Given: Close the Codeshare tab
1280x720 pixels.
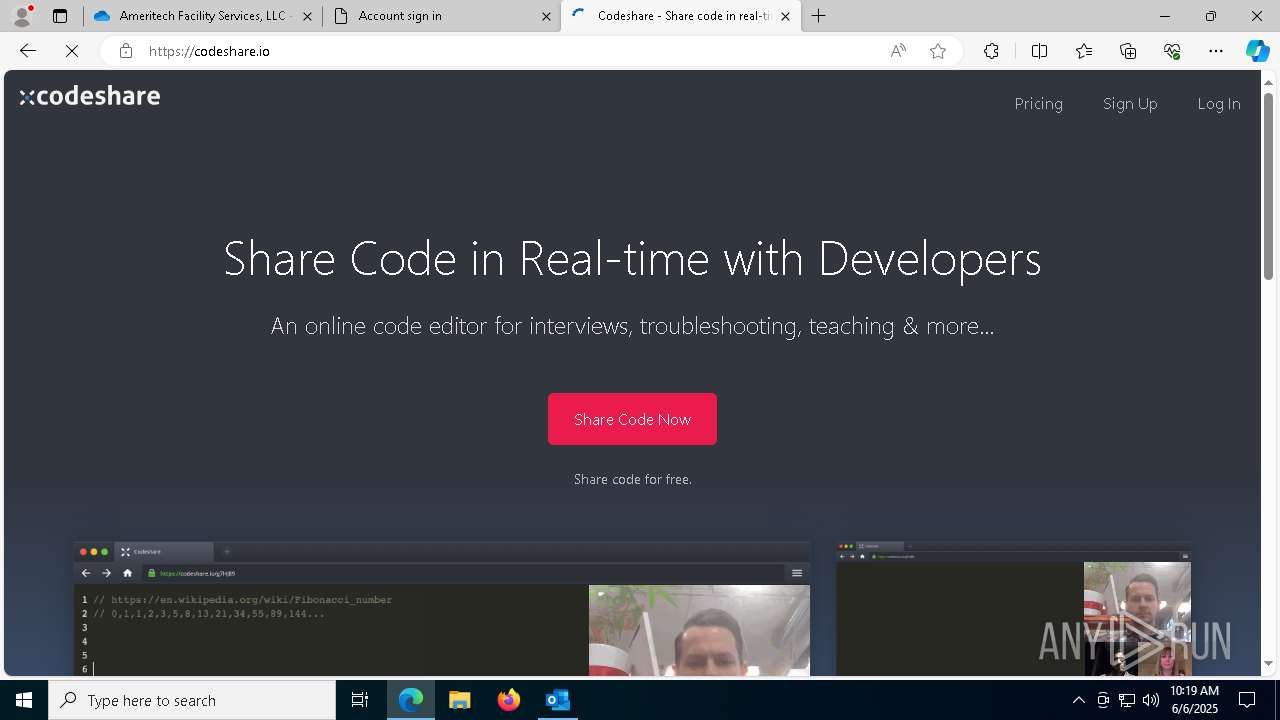Looking at the screenshot, I should pos(785,16).
